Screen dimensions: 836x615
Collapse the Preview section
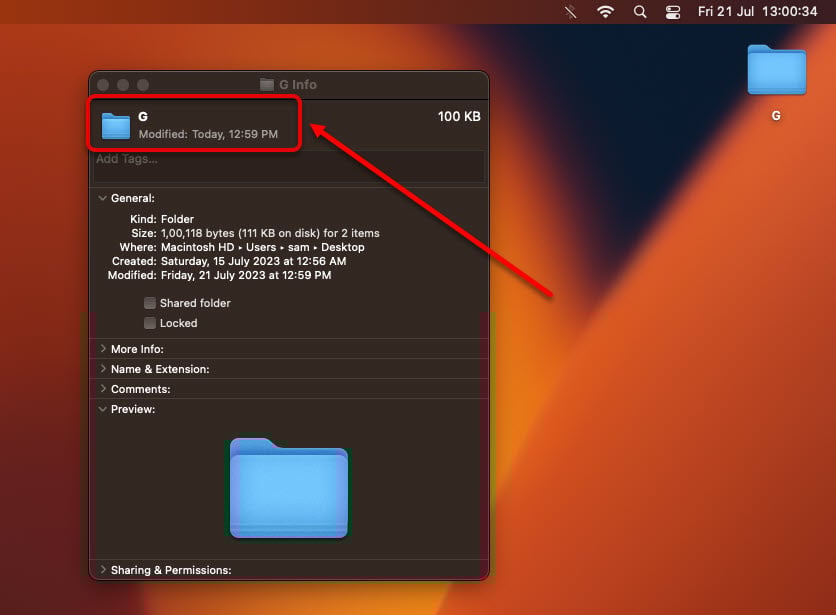102,409
